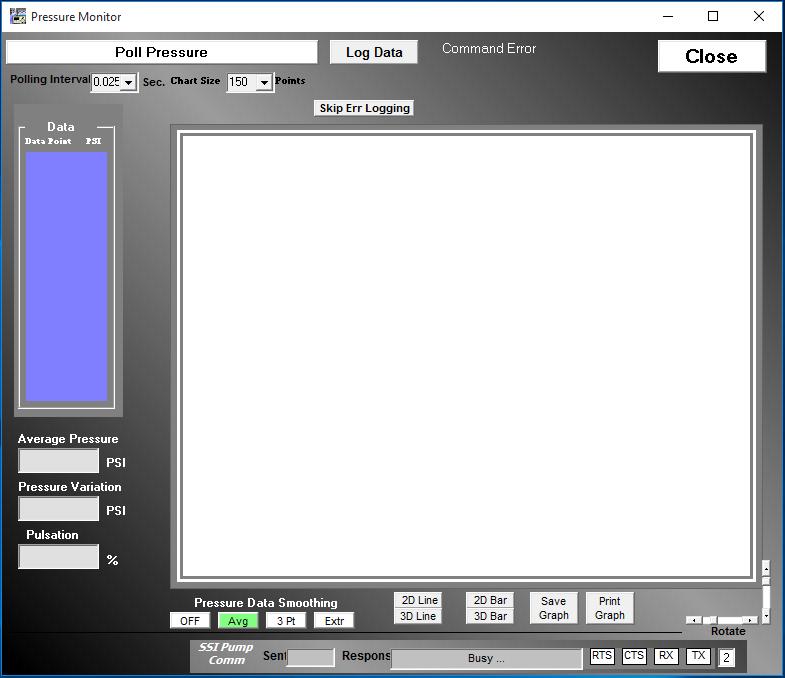Choose 3 Pt smoothing option
This screenshot has width=785, height=678.
286,621
